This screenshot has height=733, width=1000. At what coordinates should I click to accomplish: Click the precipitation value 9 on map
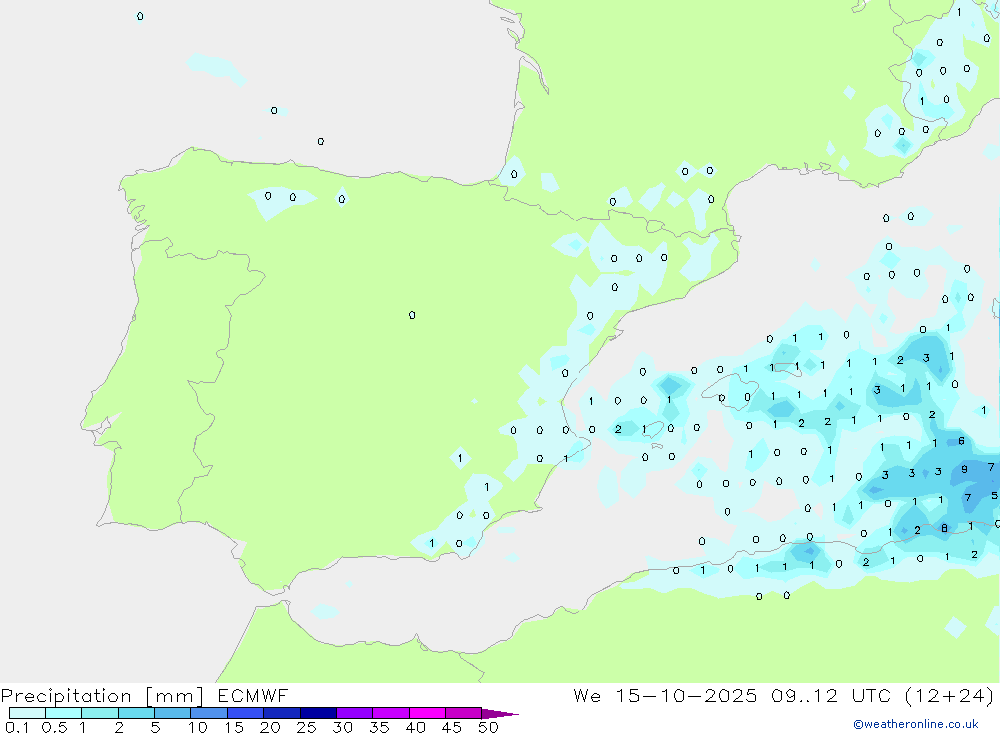964,469
